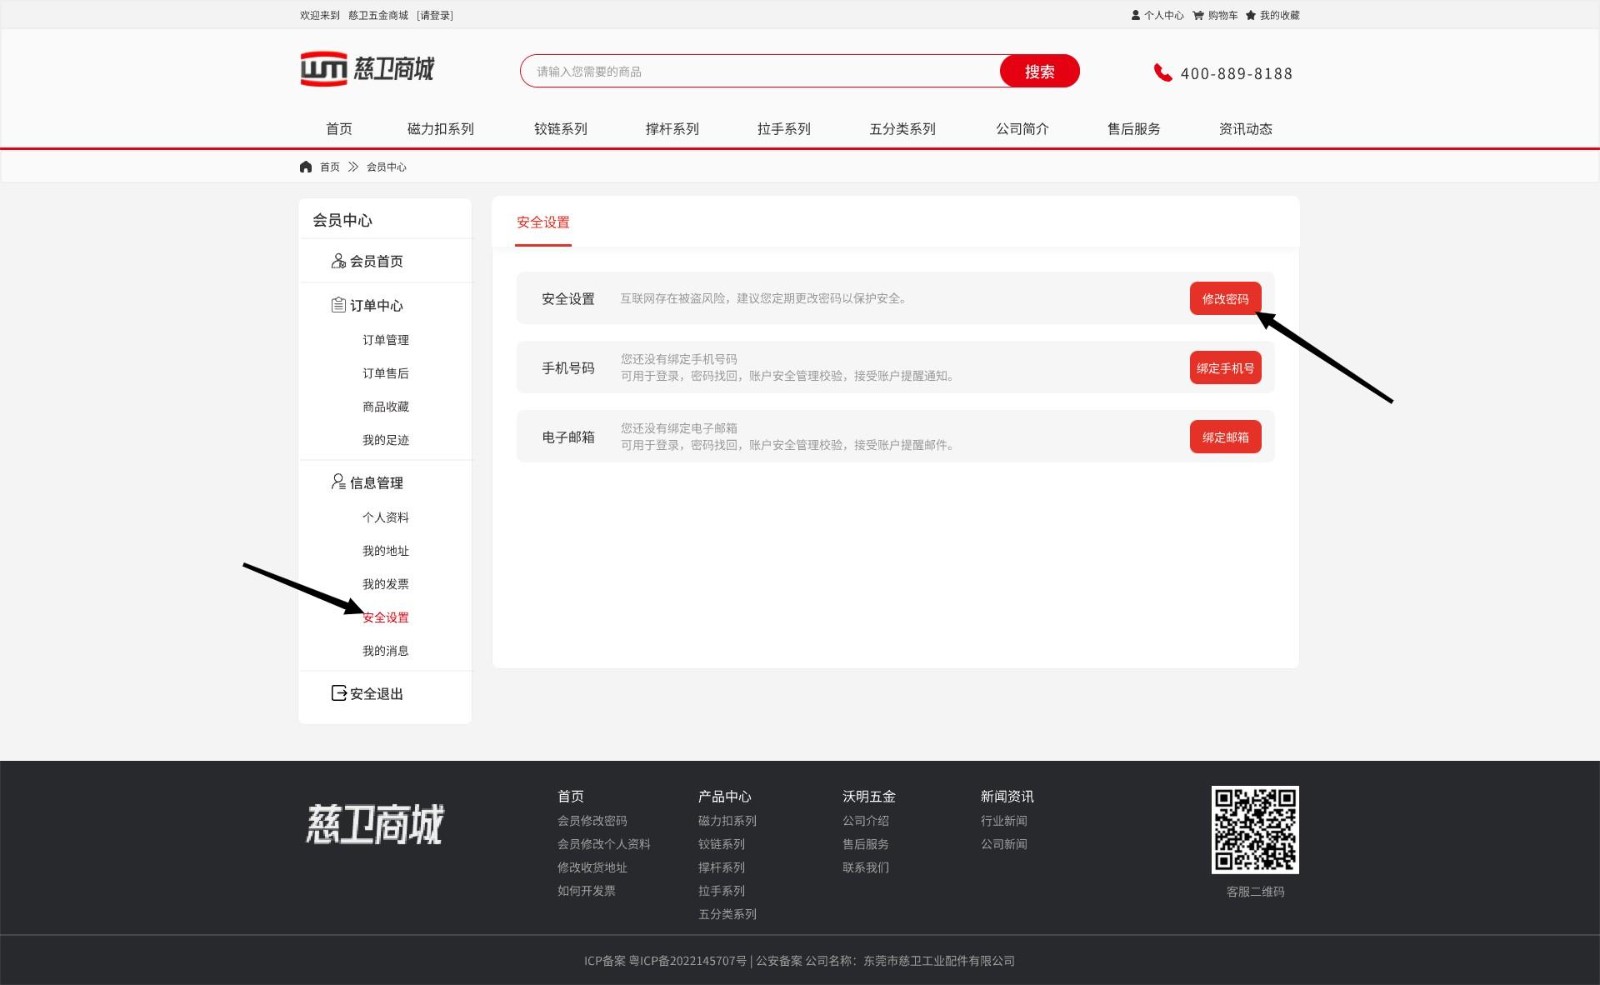Click the customer service QR code
Image resolution: width=1600 pixels, height=985 pixels.
click(x=1255, y=829)
